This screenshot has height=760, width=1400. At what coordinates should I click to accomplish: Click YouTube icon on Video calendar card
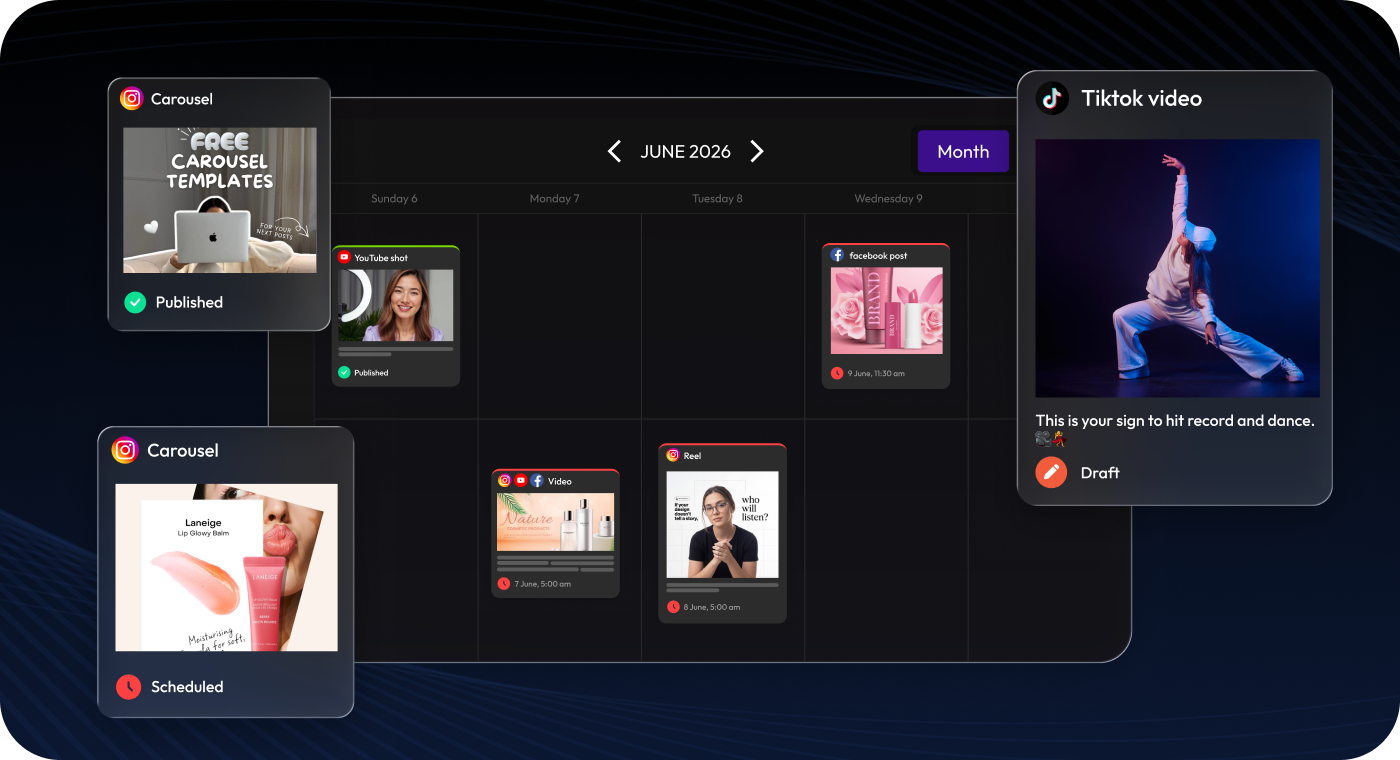[521, 481]
